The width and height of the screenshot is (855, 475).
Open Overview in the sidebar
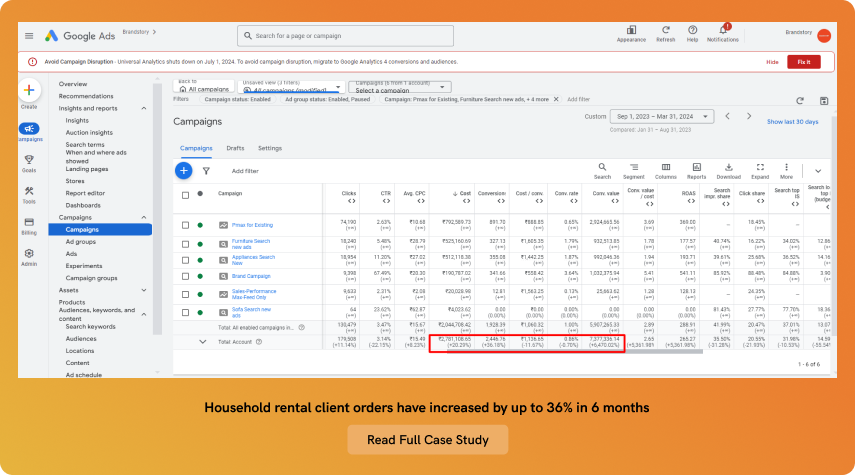click(x=73, y=84)
